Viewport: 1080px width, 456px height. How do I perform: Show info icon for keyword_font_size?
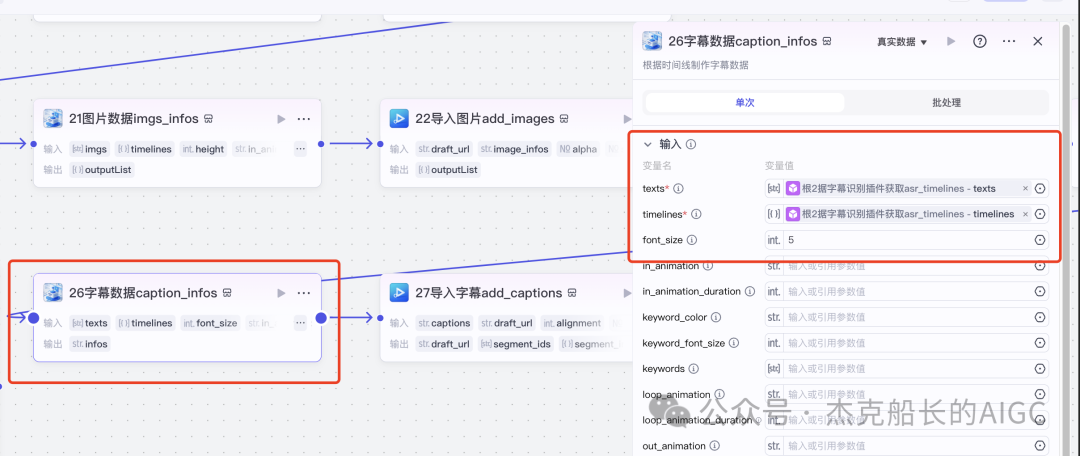(734, 343)
